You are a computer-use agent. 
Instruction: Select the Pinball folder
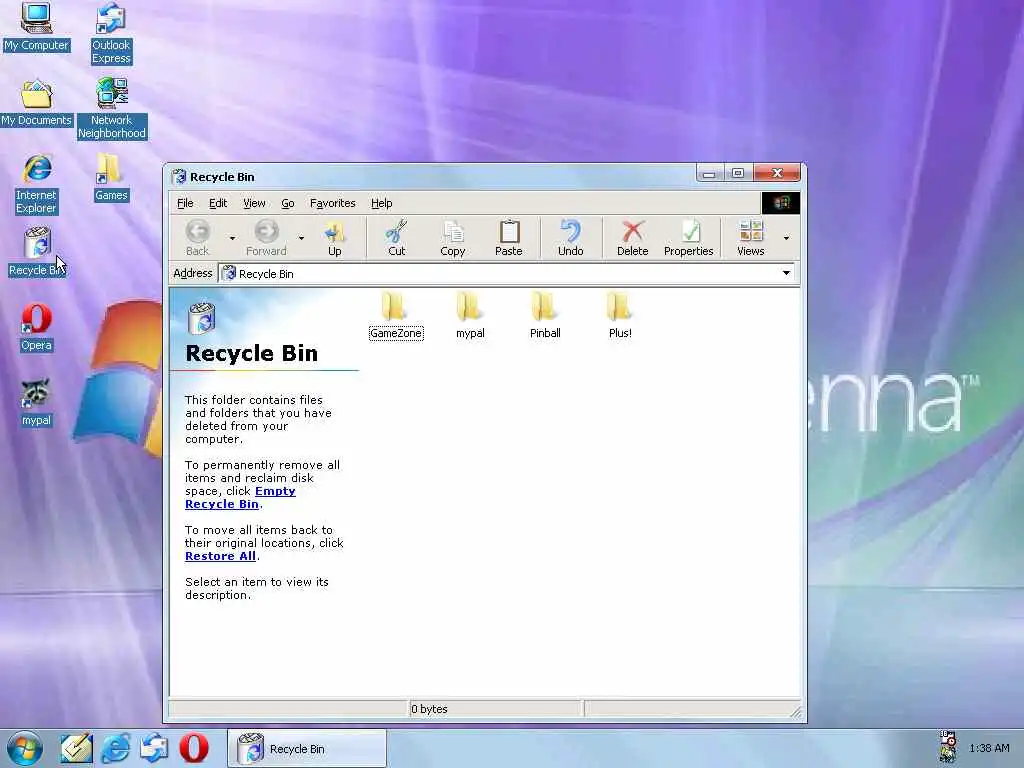pos(545,315)
